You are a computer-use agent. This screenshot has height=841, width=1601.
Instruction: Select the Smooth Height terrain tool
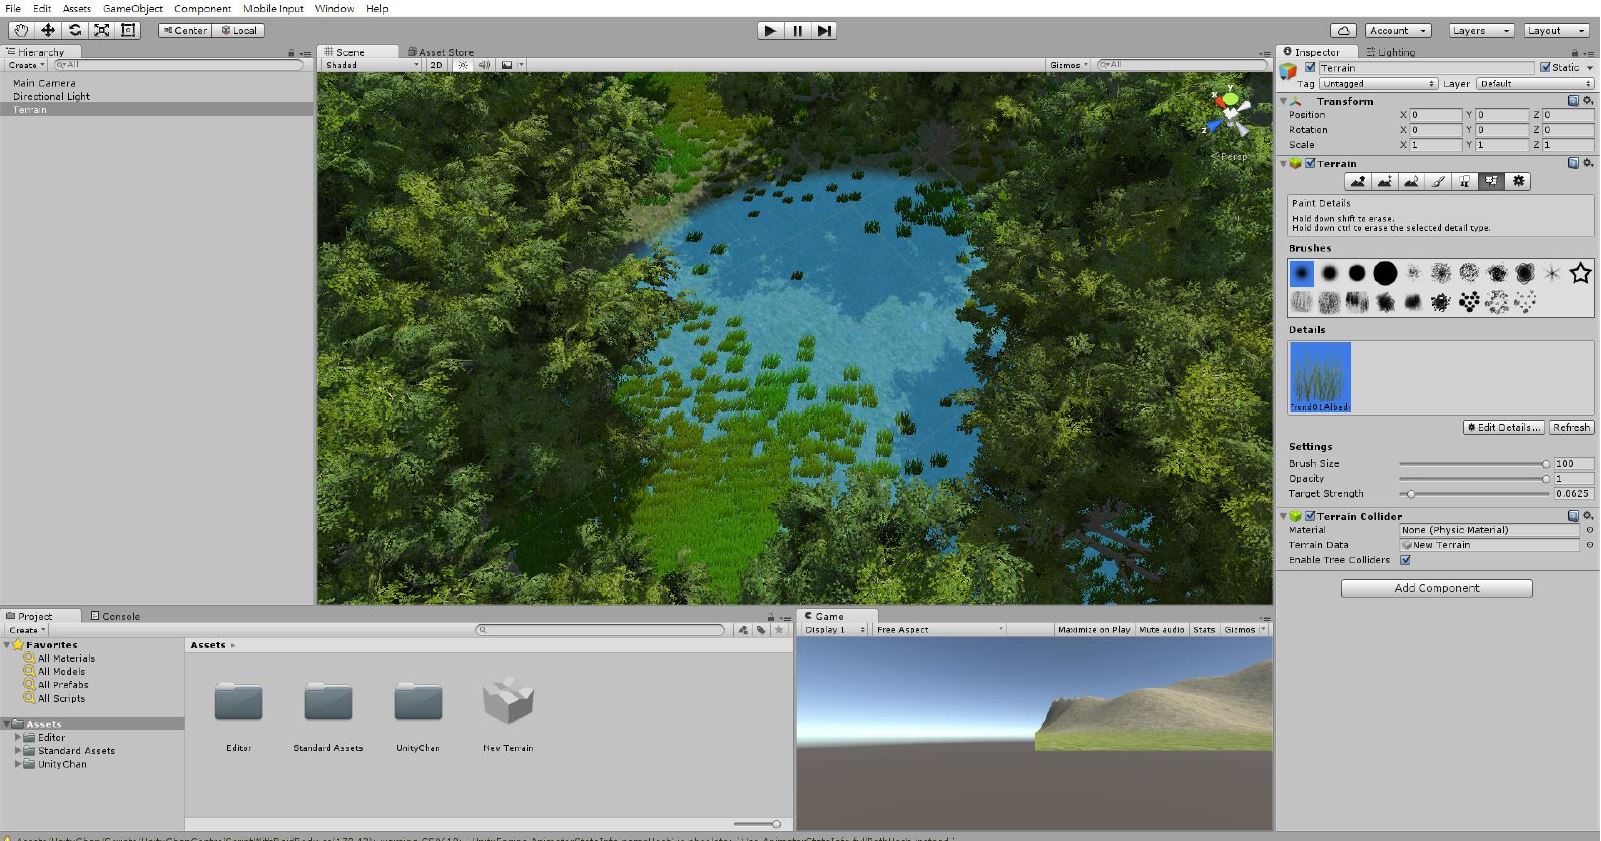point(1411,181)
